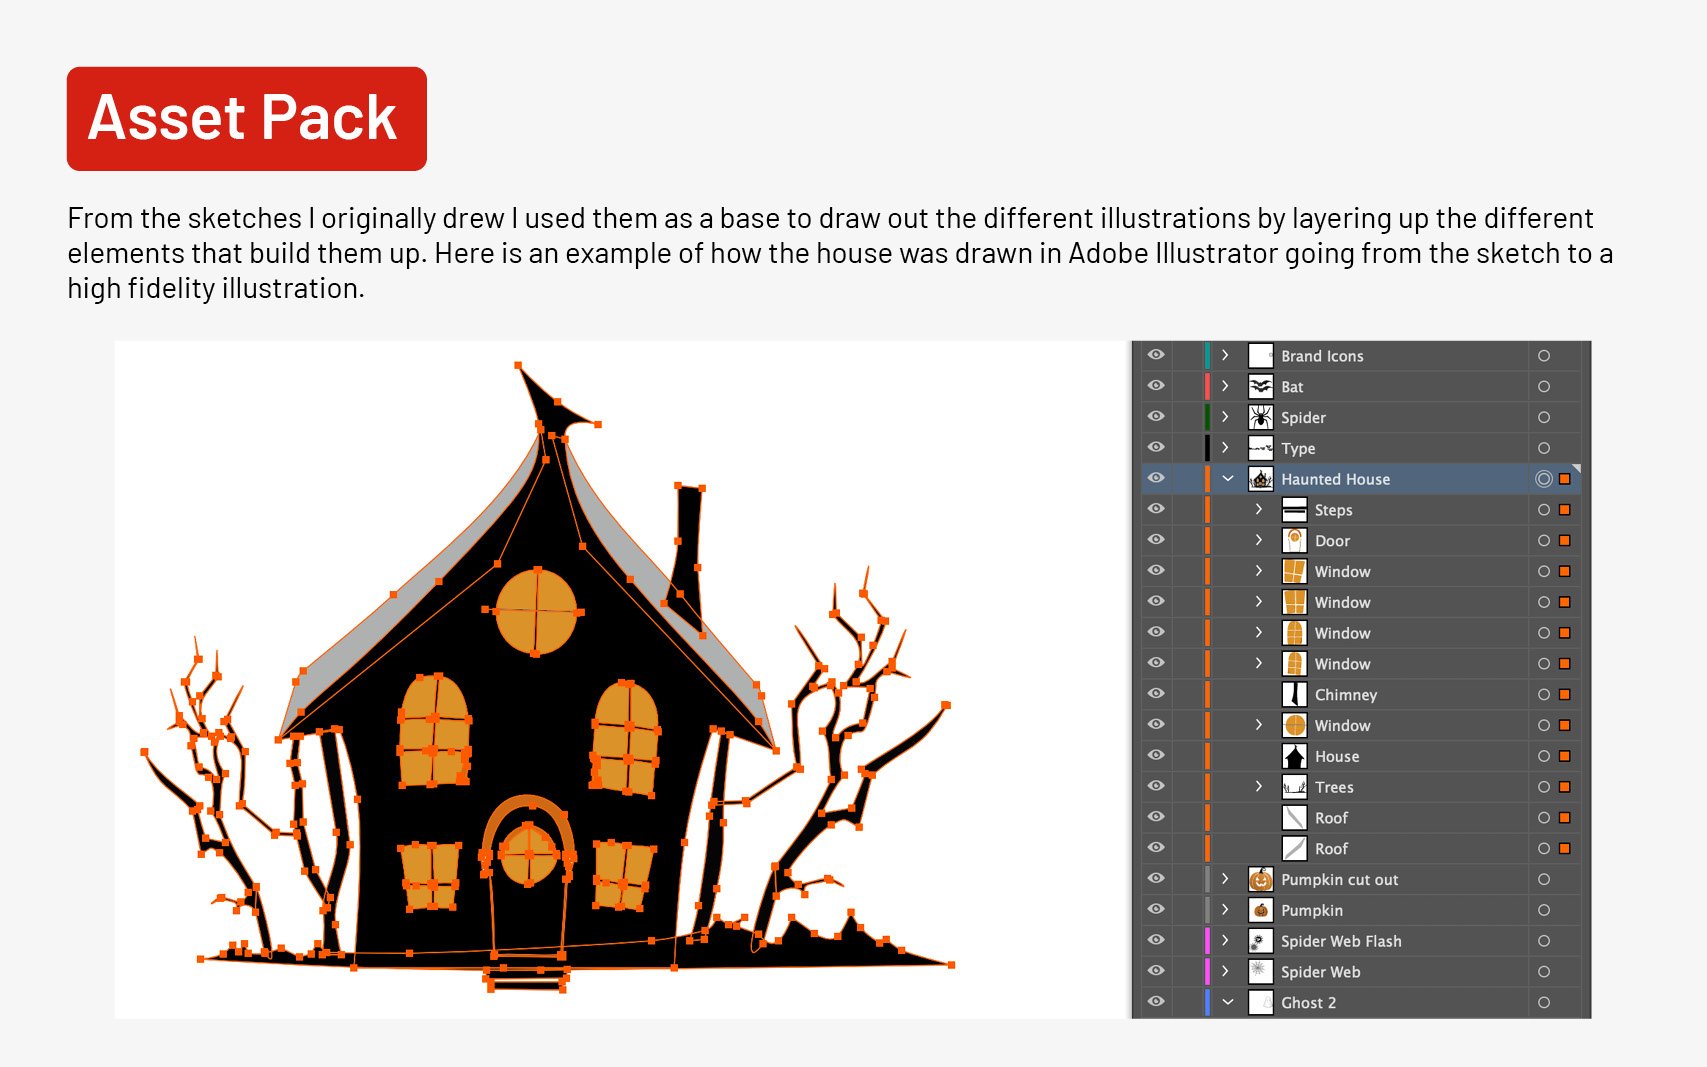Hide the Brand Icons layer

pos(1156,355)
